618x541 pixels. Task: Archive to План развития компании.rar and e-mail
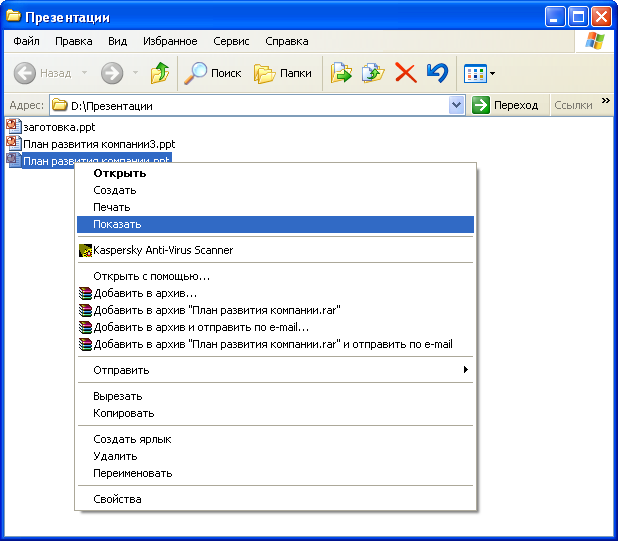pos(275,344)
